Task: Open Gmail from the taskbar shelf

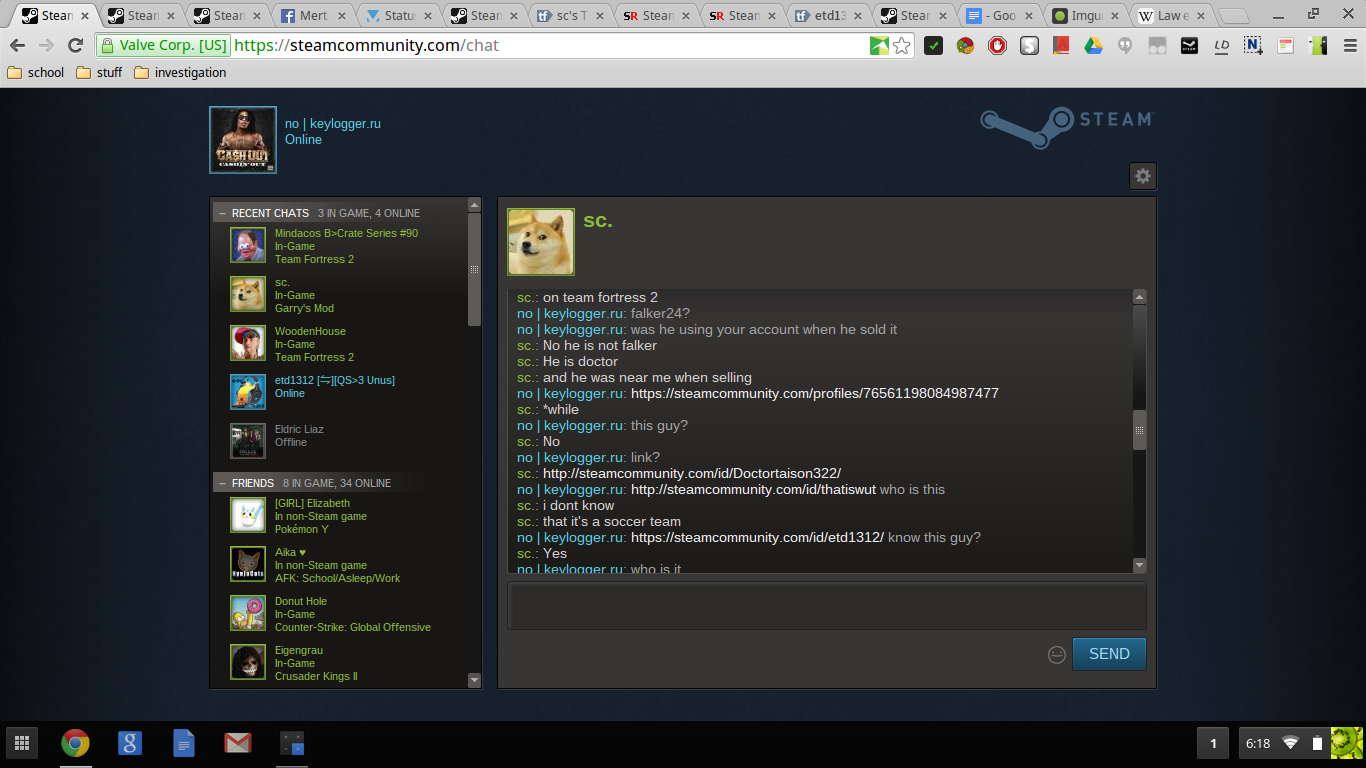Action: pyautogui.click(x=237, y=743)
